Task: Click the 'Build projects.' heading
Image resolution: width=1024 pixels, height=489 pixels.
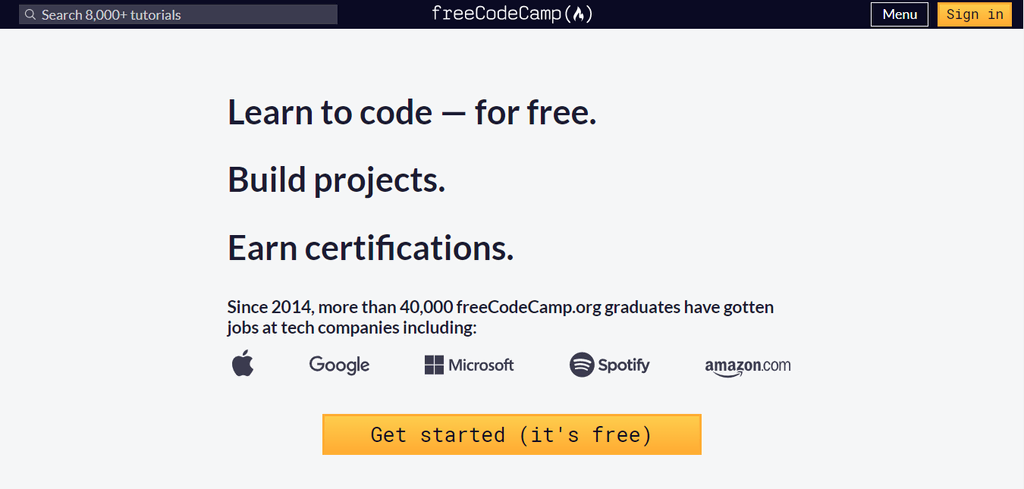Action: (x=336, y=180)
